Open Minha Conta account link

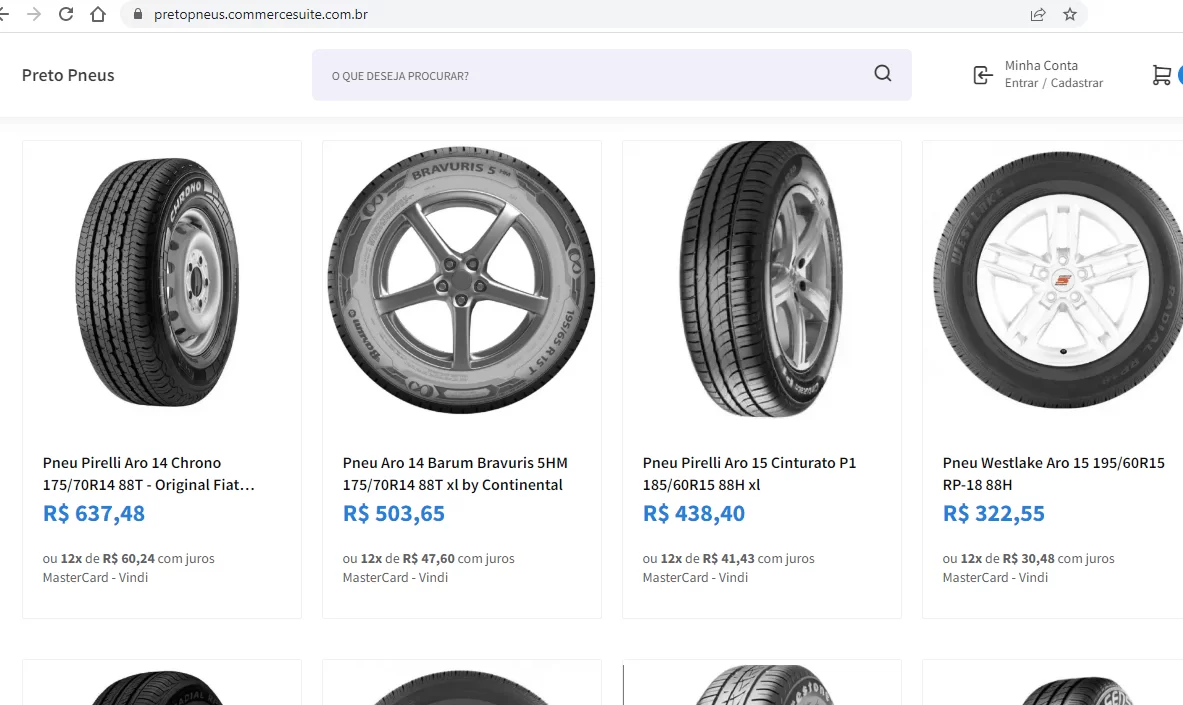click(1041, 66)
